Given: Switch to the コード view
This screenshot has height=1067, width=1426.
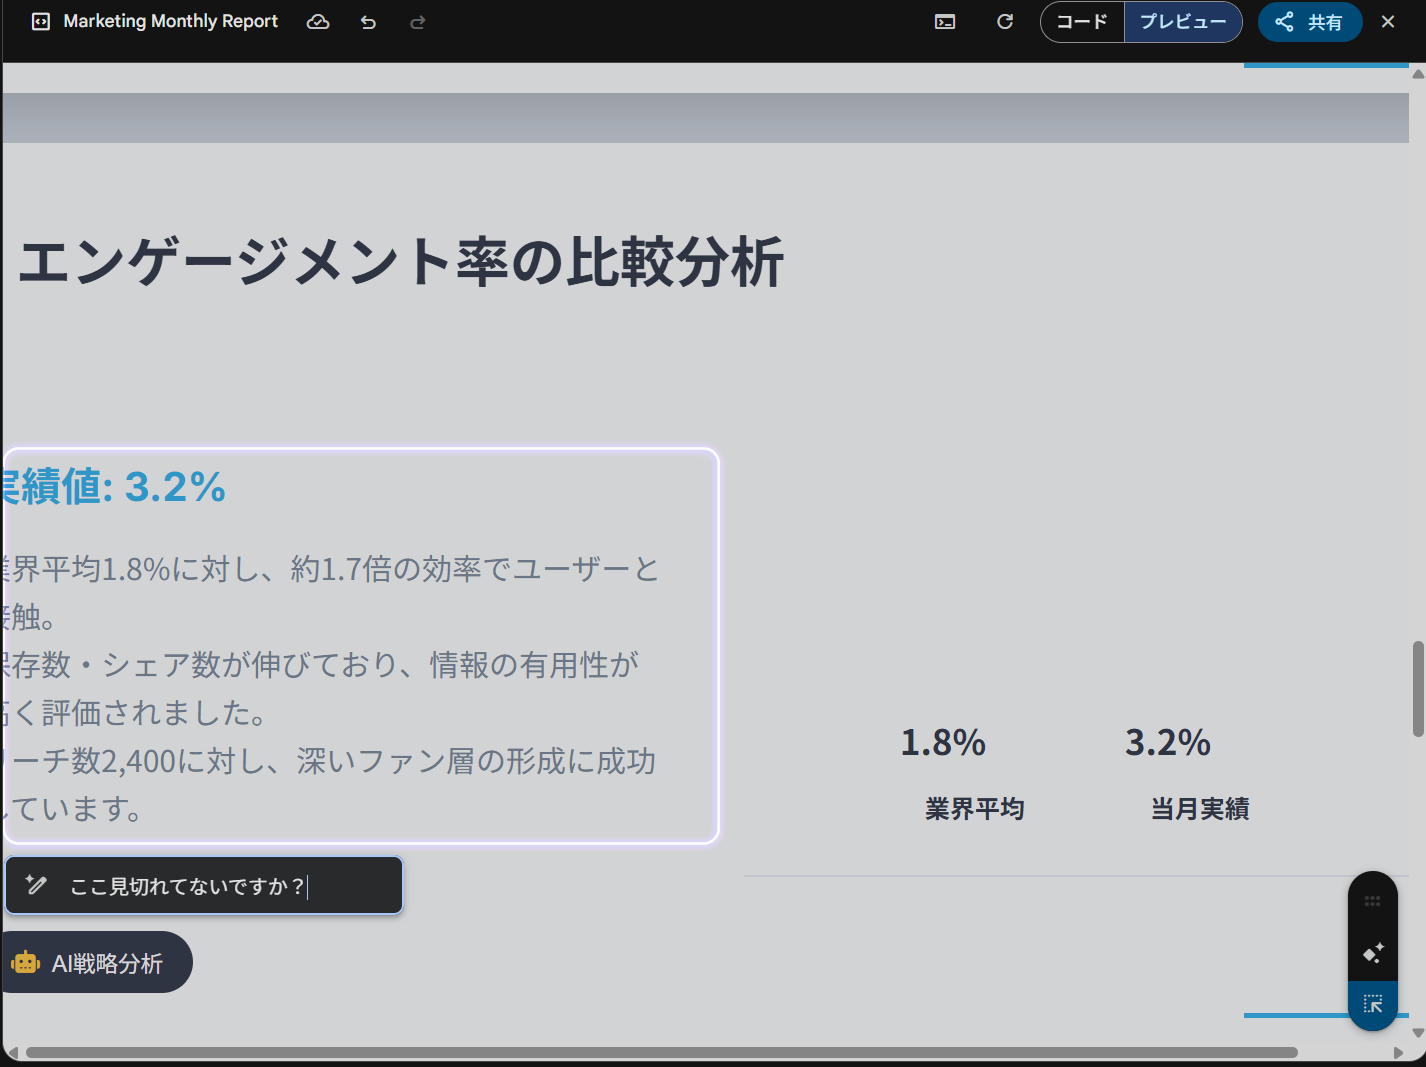Looking at the screenshot, I should tap(1082, 21).
